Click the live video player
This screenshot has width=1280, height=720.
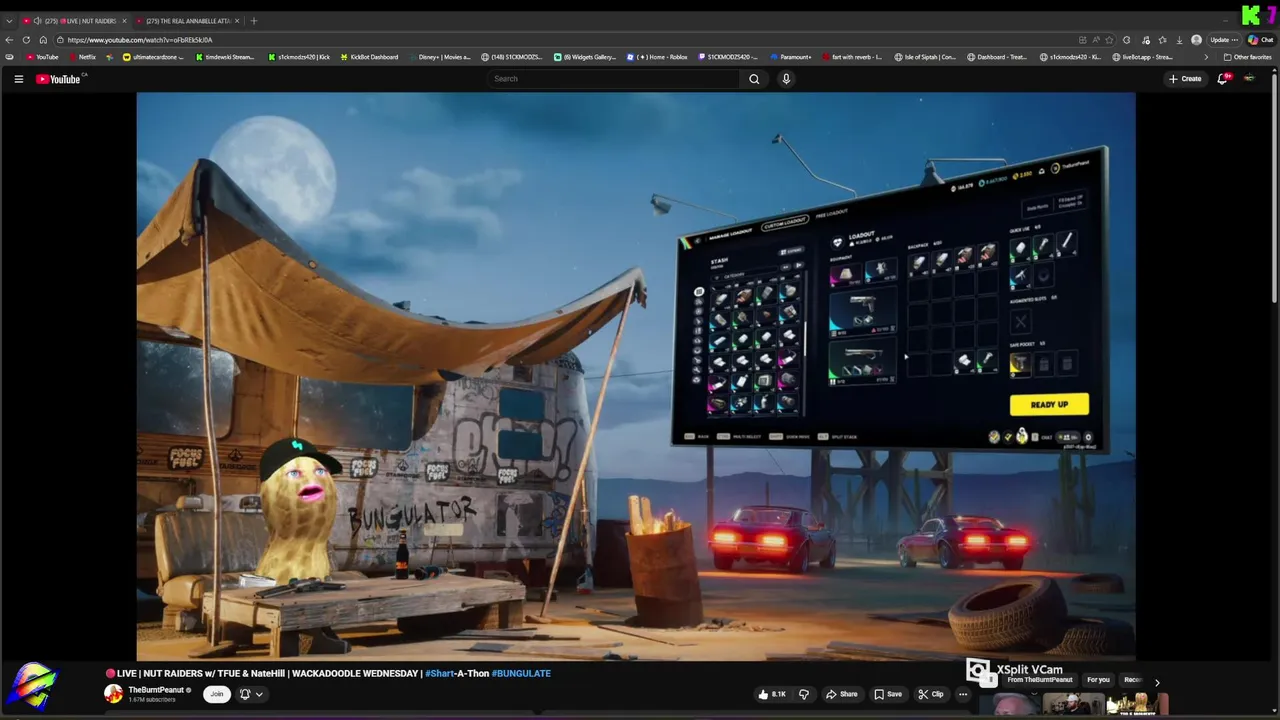click(636, 376)
